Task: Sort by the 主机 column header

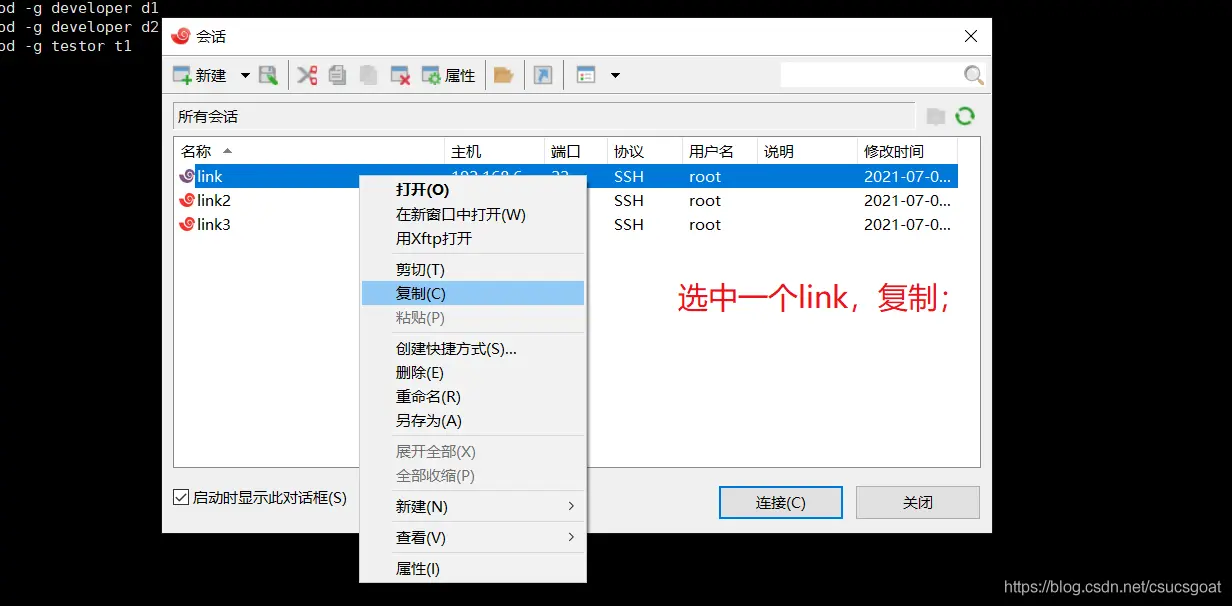Action: point(494,151)
